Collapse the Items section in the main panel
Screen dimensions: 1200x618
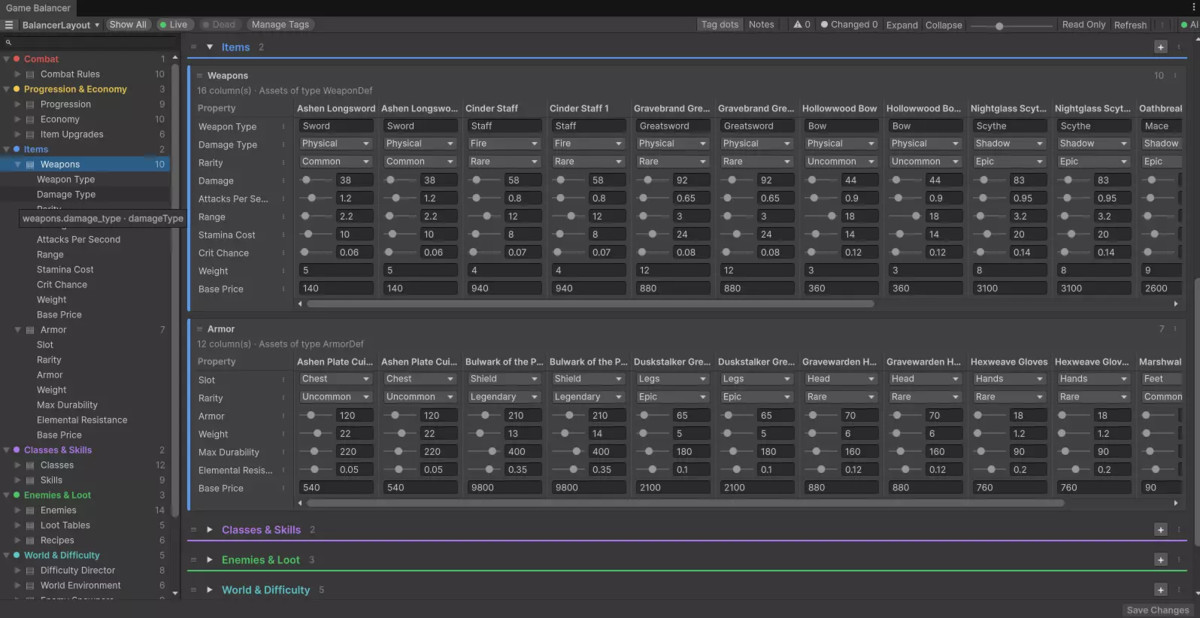coord(210,47)
